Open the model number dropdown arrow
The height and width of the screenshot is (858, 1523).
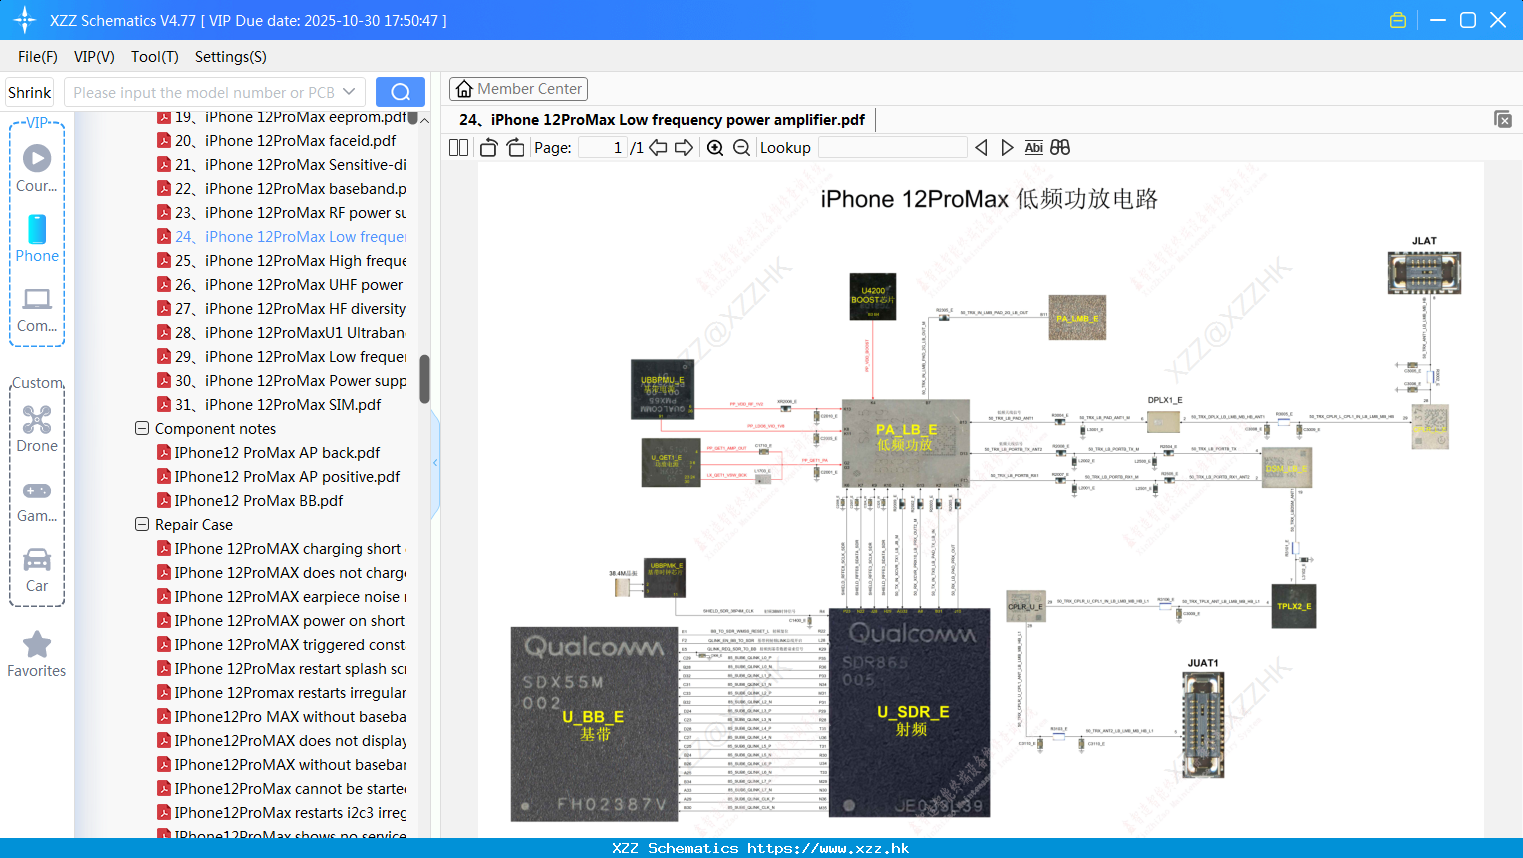point(349,92)
